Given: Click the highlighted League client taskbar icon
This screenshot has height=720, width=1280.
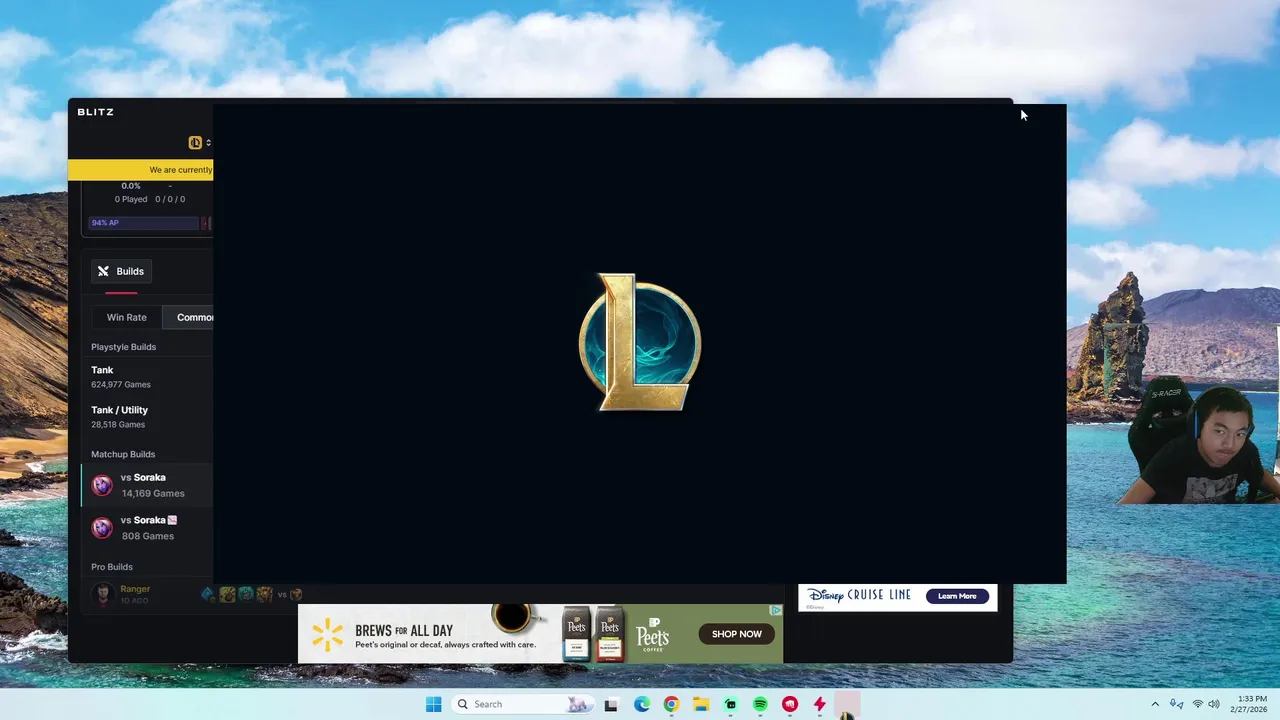Looking at the screenshot, I should (x=848, y=704).
